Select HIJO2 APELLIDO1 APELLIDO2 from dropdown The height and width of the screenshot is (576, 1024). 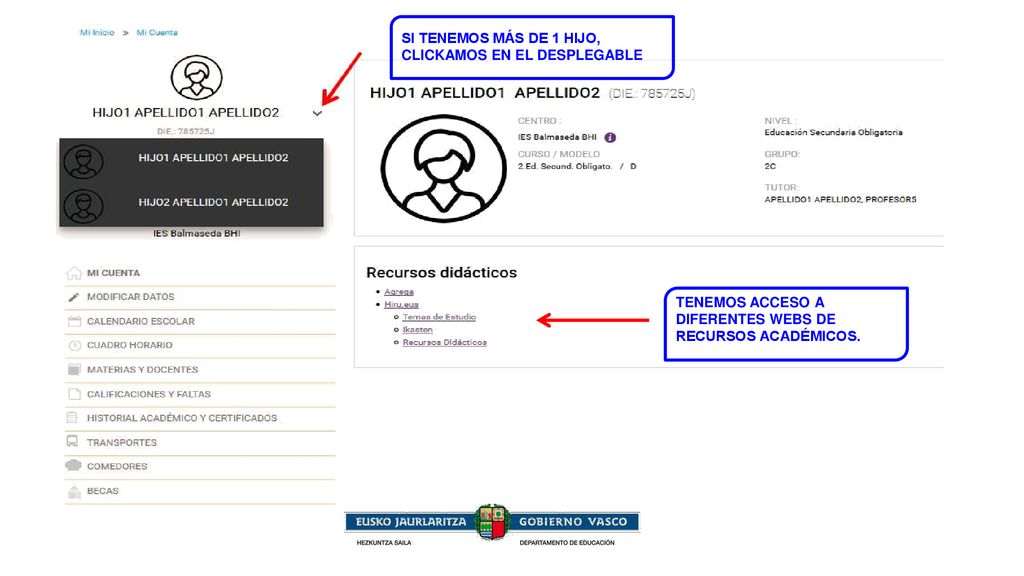[x=191, y=205]
